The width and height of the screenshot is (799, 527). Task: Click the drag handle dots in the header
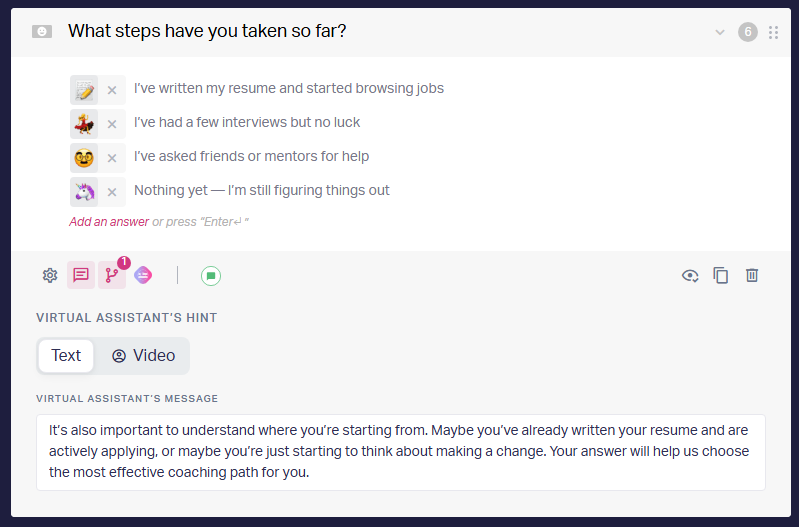pyautogui.click(x=773, y=32)
